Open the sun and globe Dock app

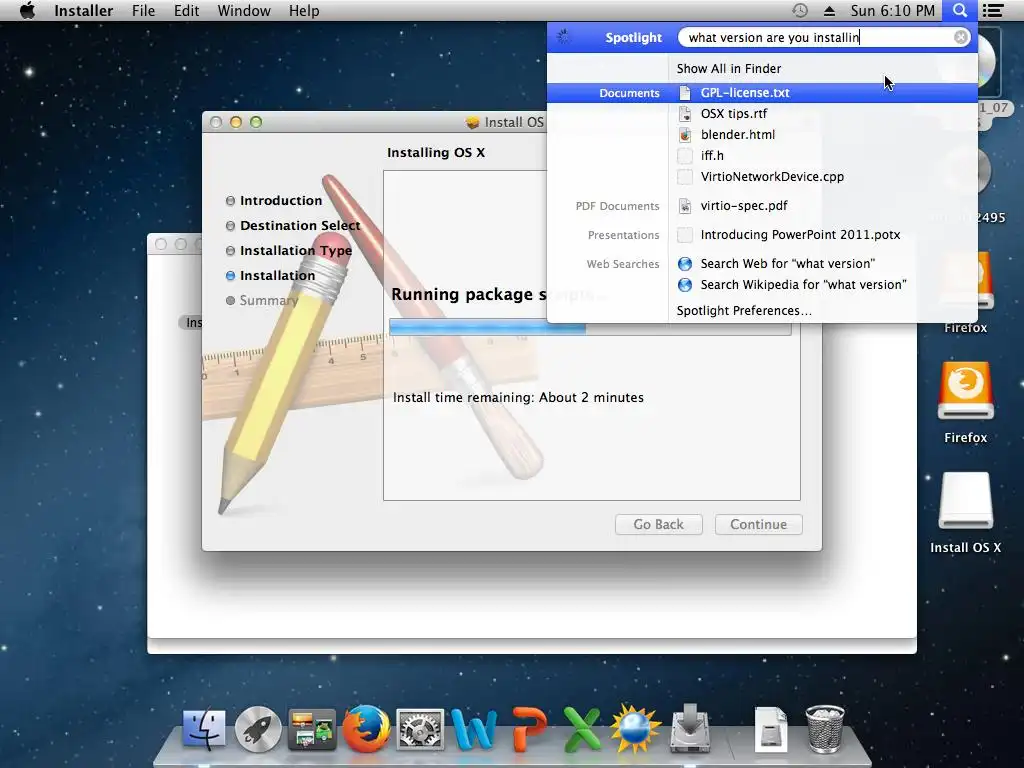click(x=635, y=729)
